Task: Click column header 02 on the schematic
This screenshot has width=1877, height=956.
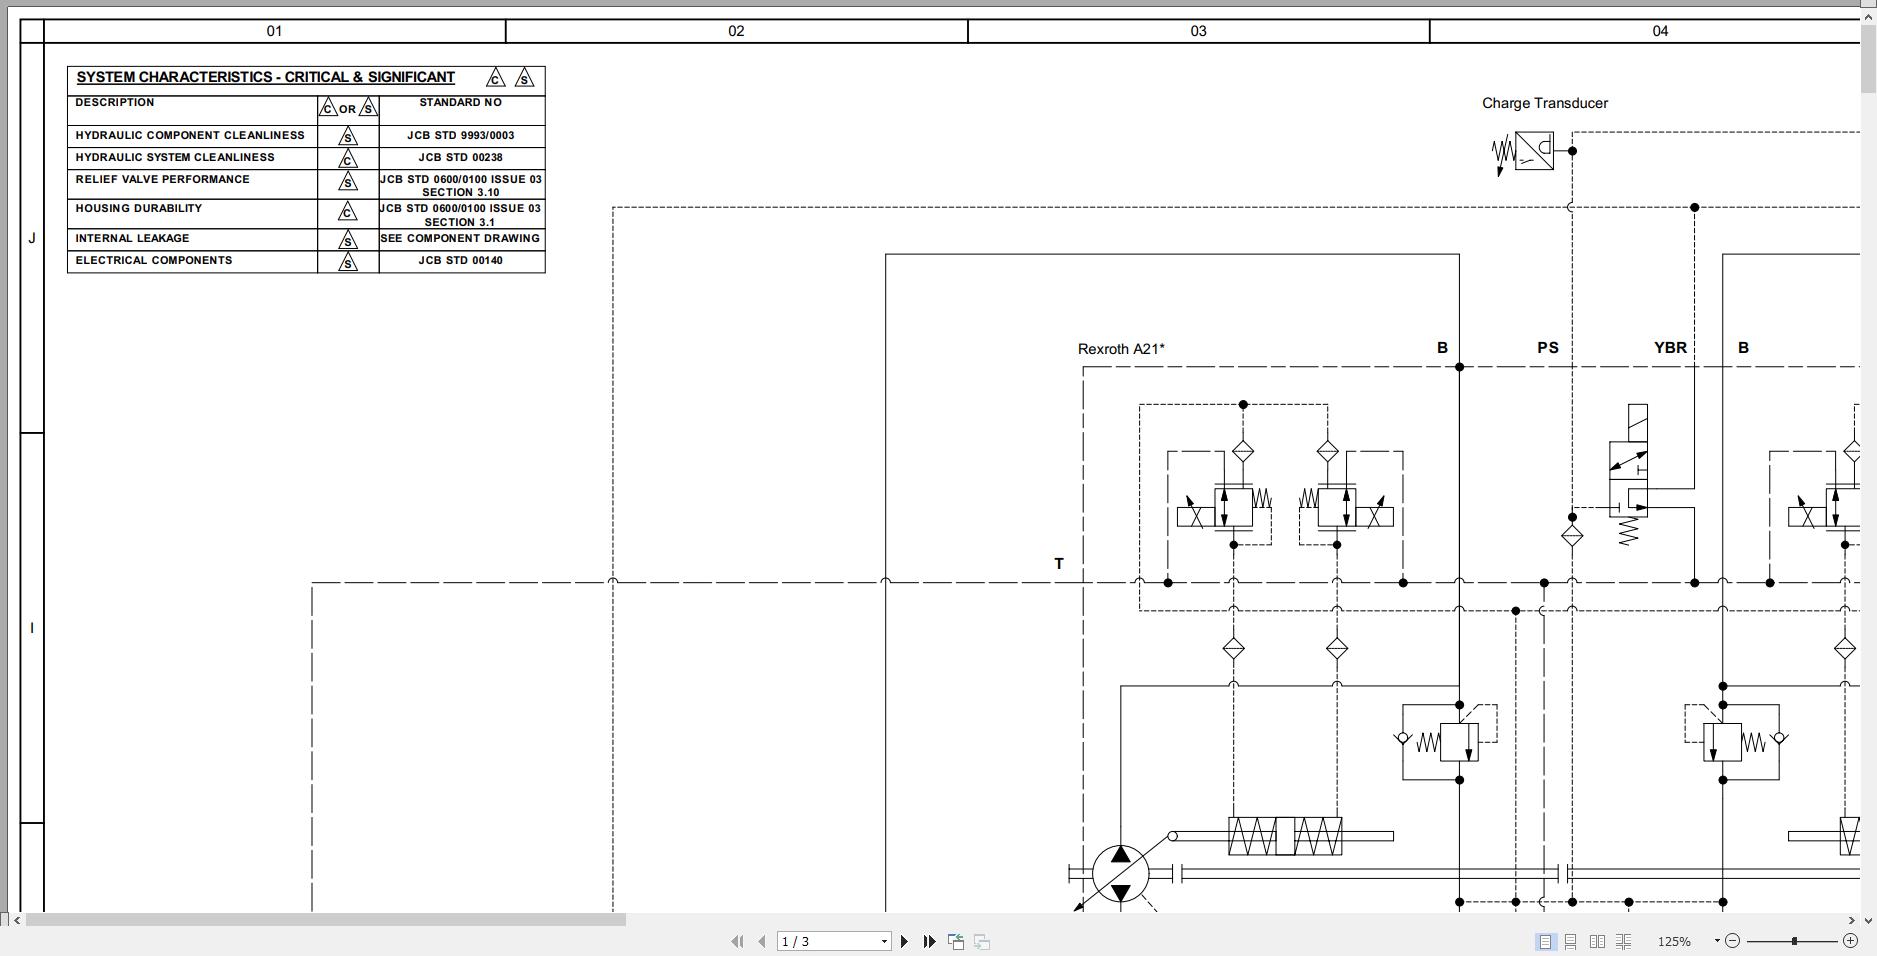Action: [737, 31]
